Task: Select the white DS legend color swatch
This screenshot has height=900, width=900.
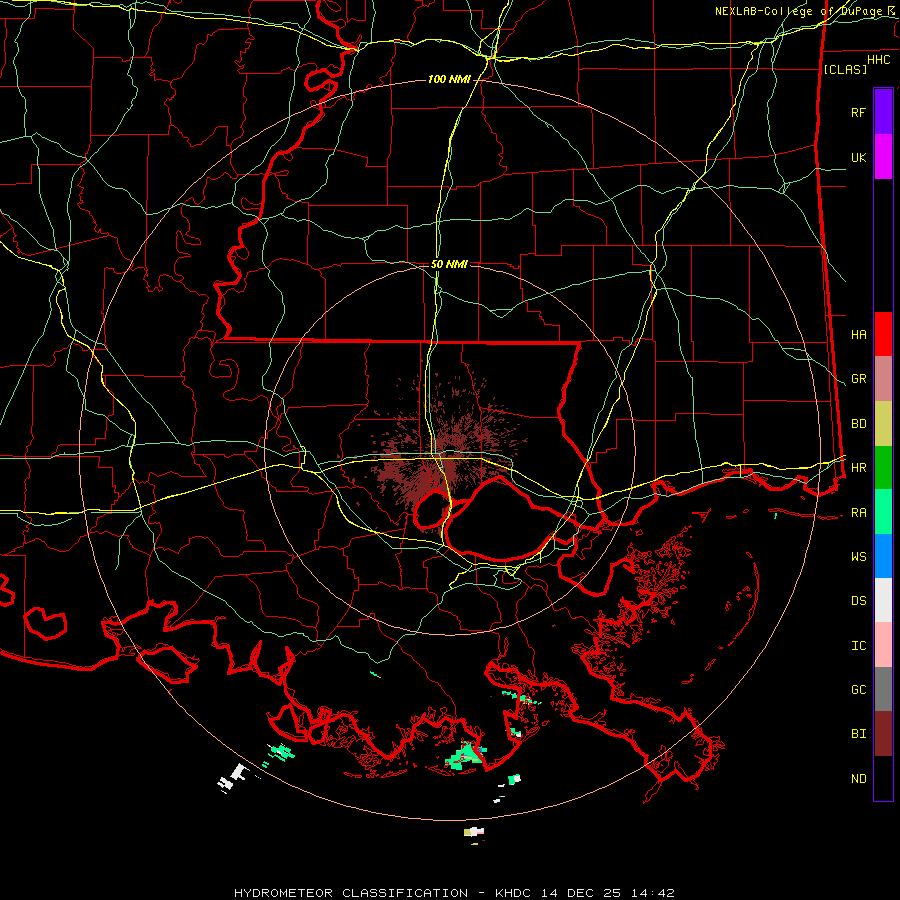Action: 883,600
